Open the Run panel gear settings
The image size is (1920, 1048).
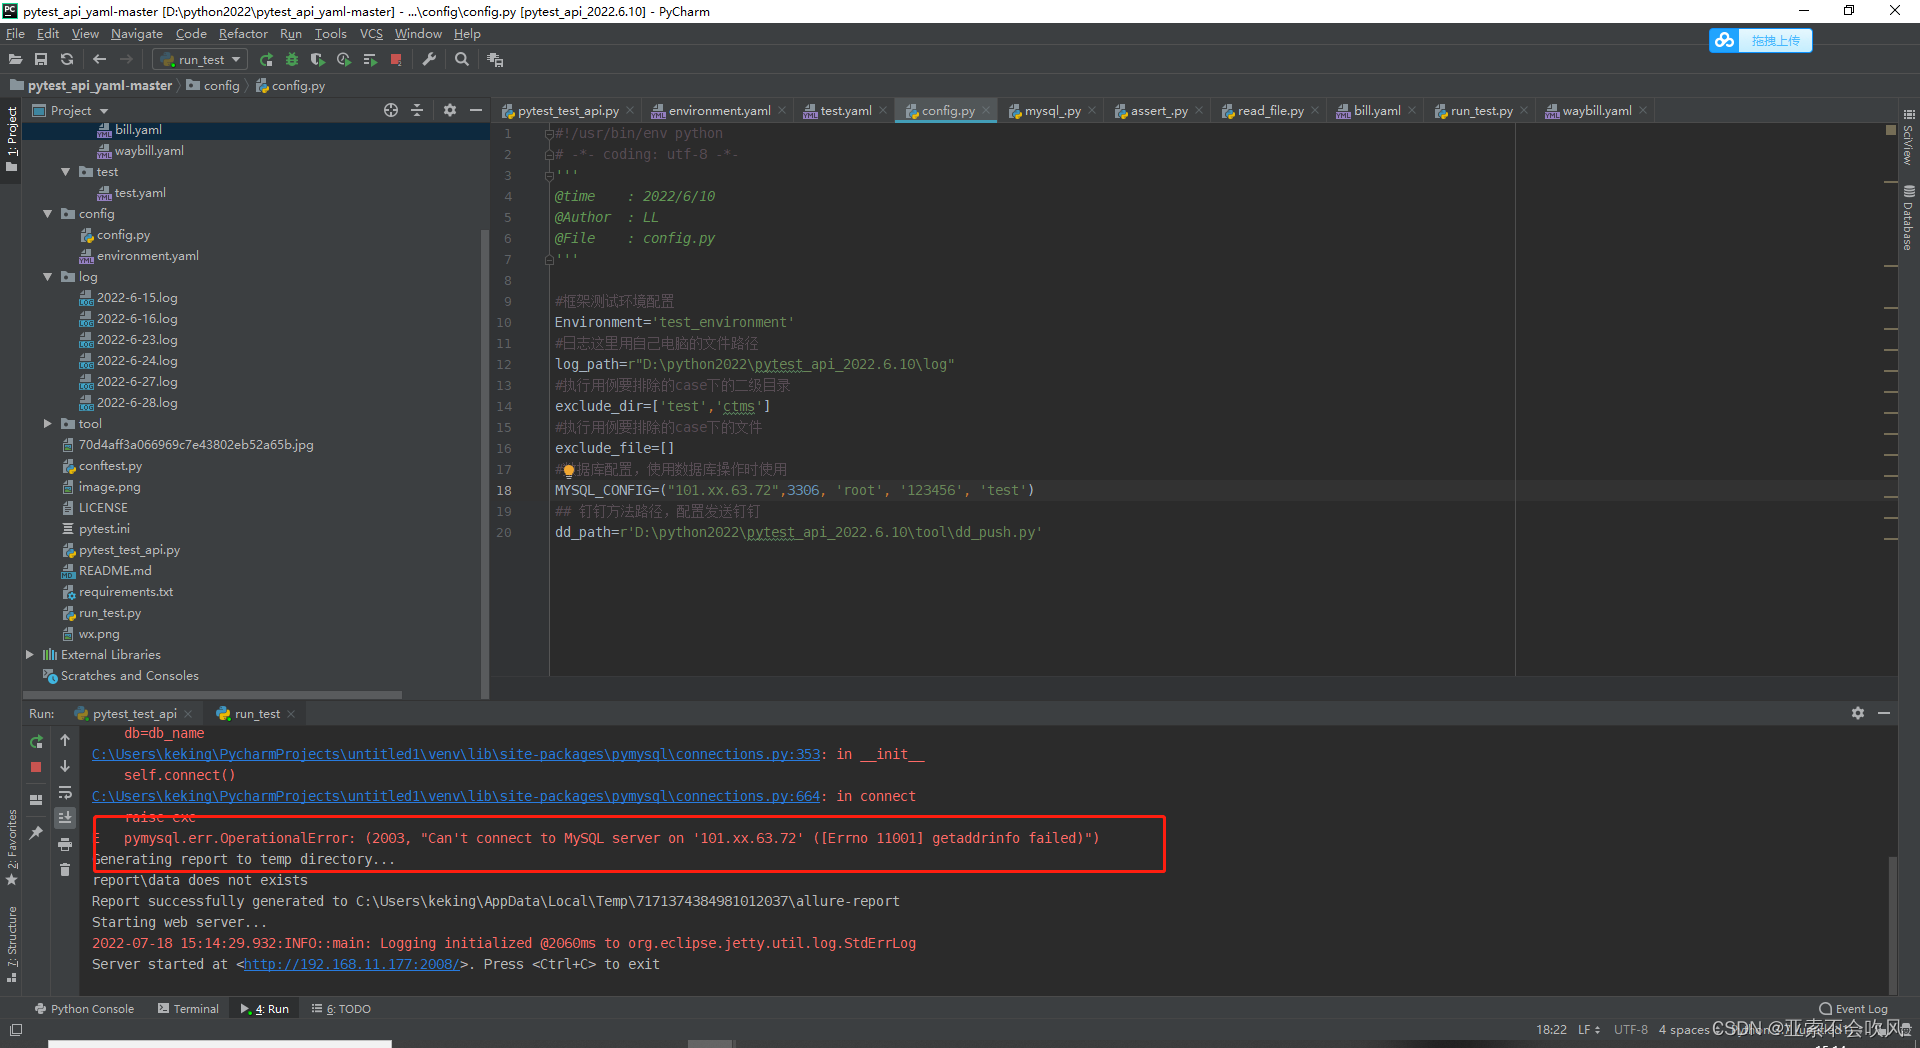pyautogui.click(x=1857, y=713)
